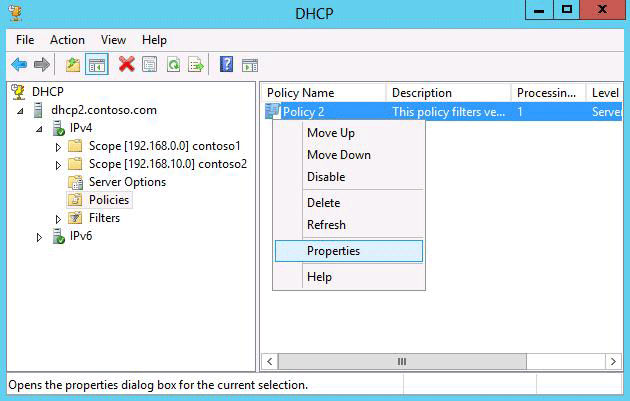This screenshot has height=401, width=630.
Task: Click the Back arrow toolbar icon
Action: click(19, 64)
